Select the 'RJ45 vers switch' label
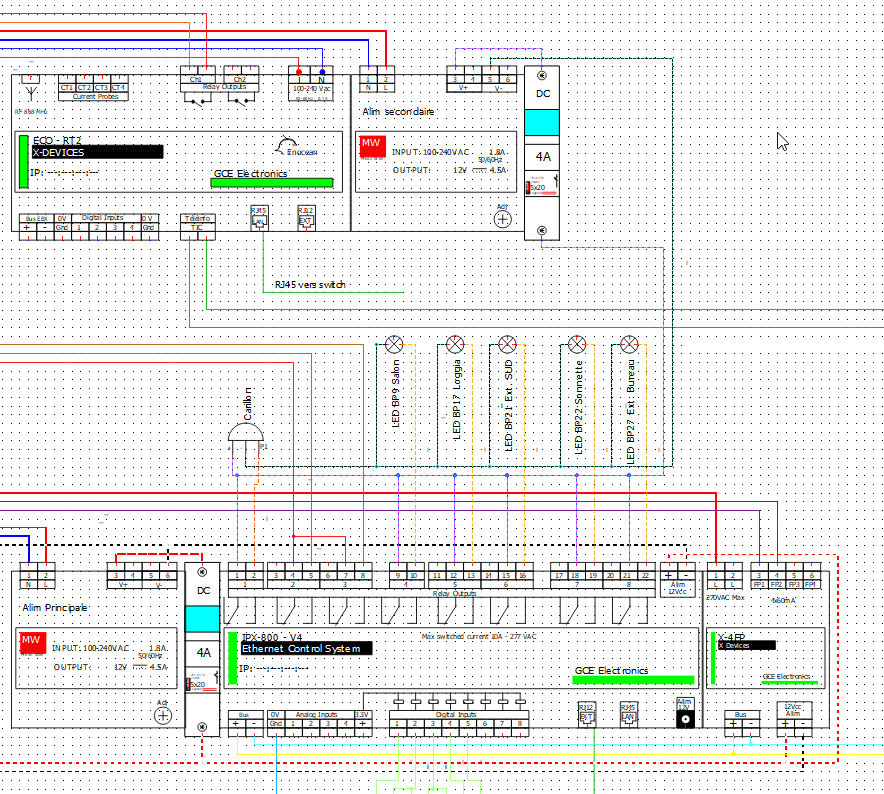Screen dimensions: 884x794 tap(310, 285)
